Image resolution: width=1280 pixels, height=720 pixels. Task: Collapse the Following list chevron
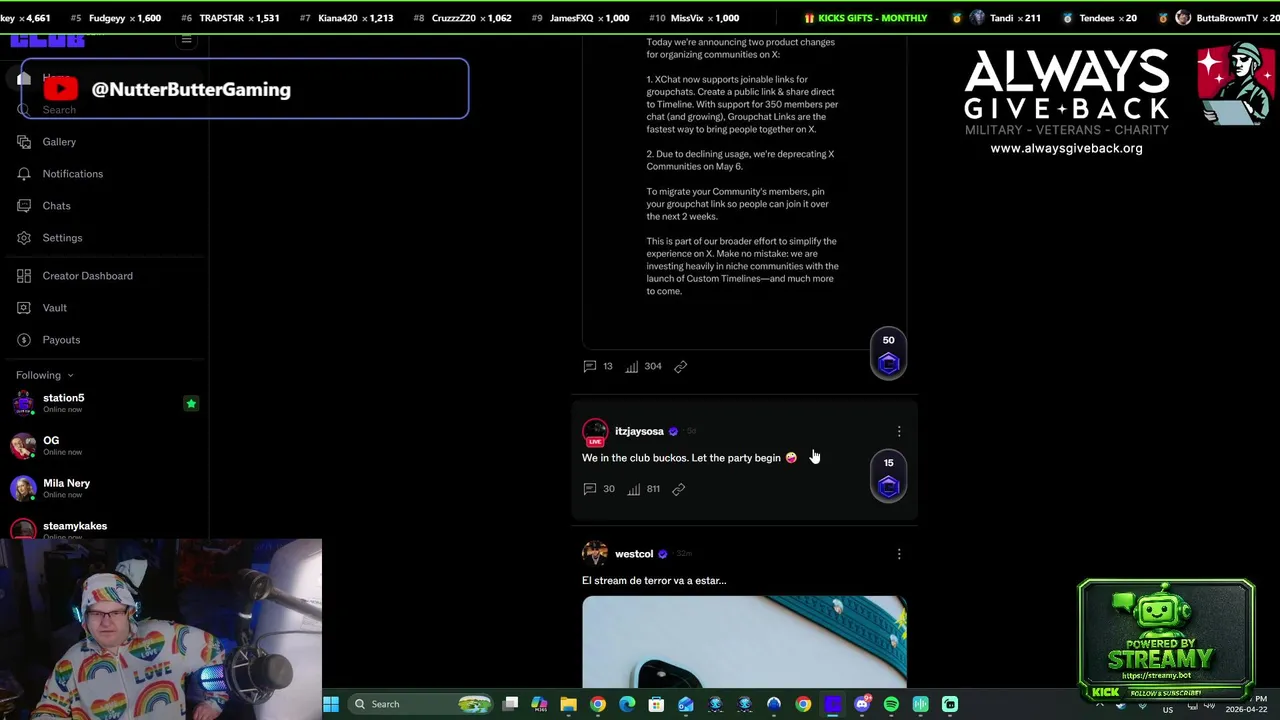[x=70, y=376]
